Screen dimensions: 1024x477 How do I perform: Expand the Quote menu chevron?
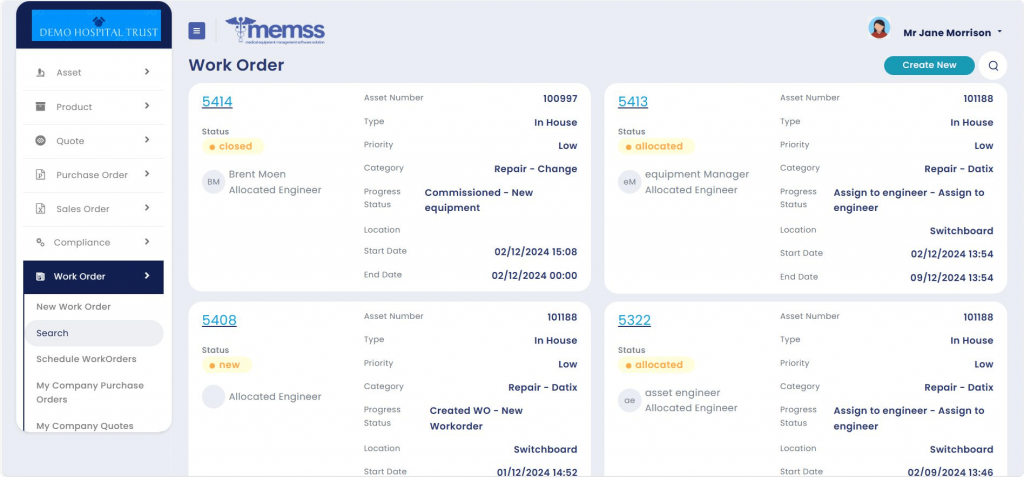point(147,140)
